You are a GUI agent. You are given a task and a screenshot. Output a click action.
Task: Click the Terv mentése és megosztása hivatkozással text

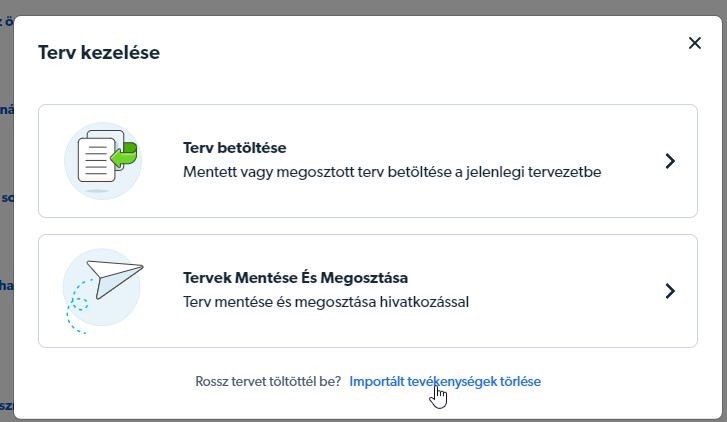pos(326,302)
